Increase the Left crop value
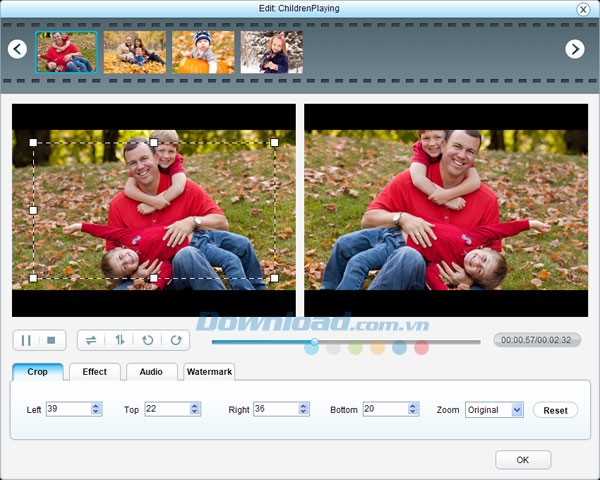The image size is (600, 480). pos(96,406)
